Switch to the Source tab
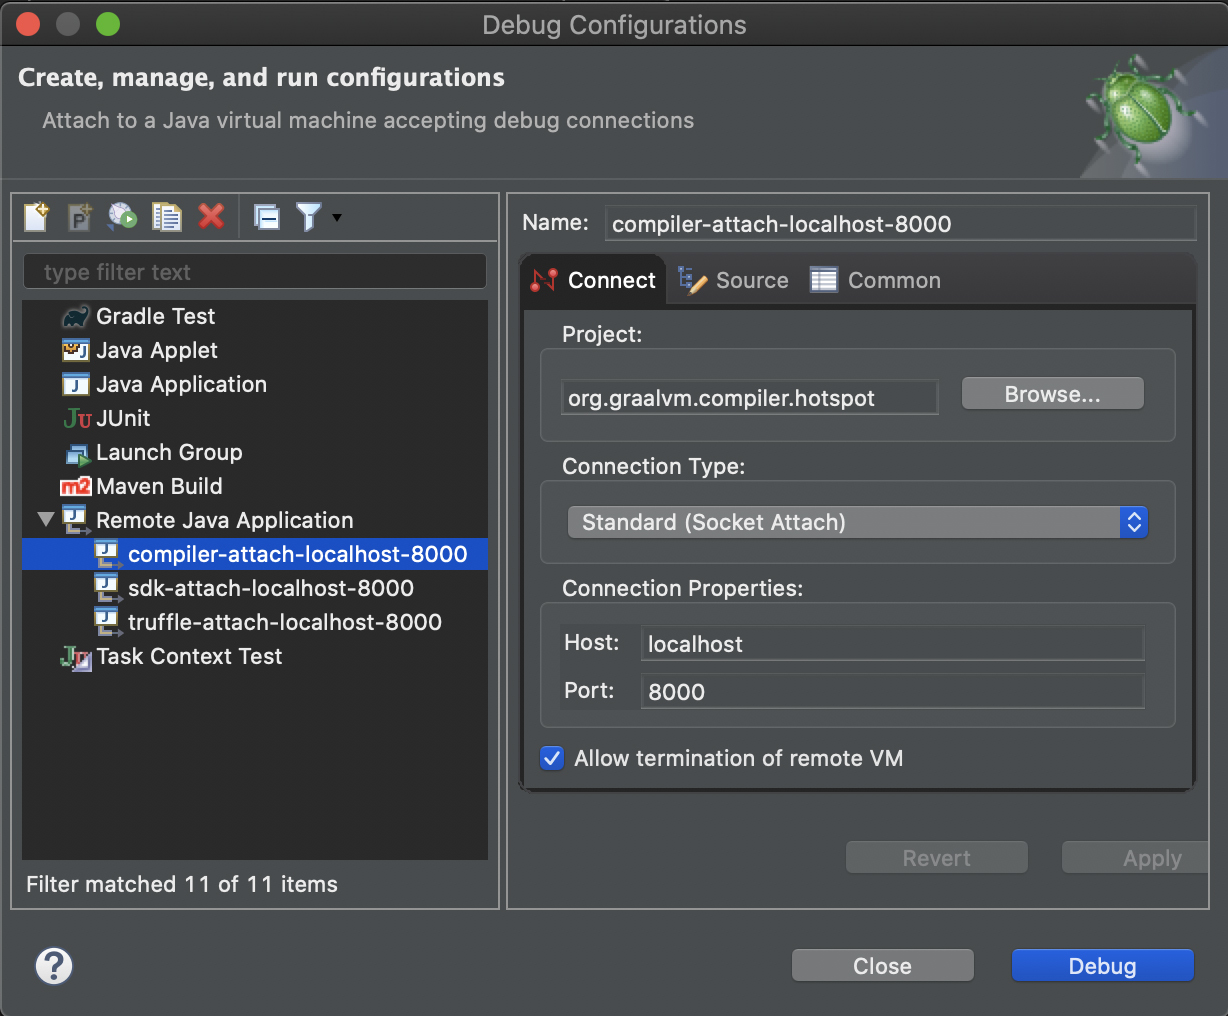Image resolution: width=1228 pixels, height=1016 pixels. click(734, 280)
